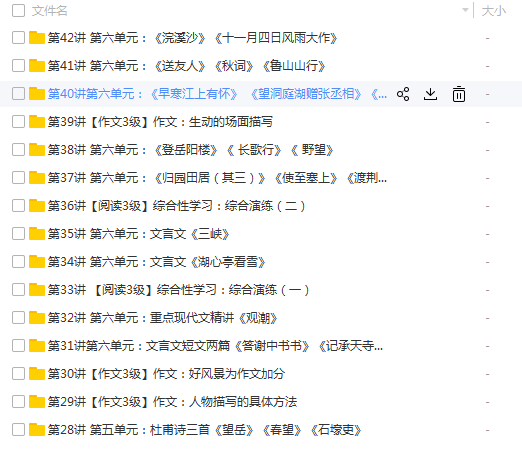The height and width of the screenshot is (473, 522).
Task: Open folder 第31讲第六单元：文言文短文两篇
Action: coord(215,346)
